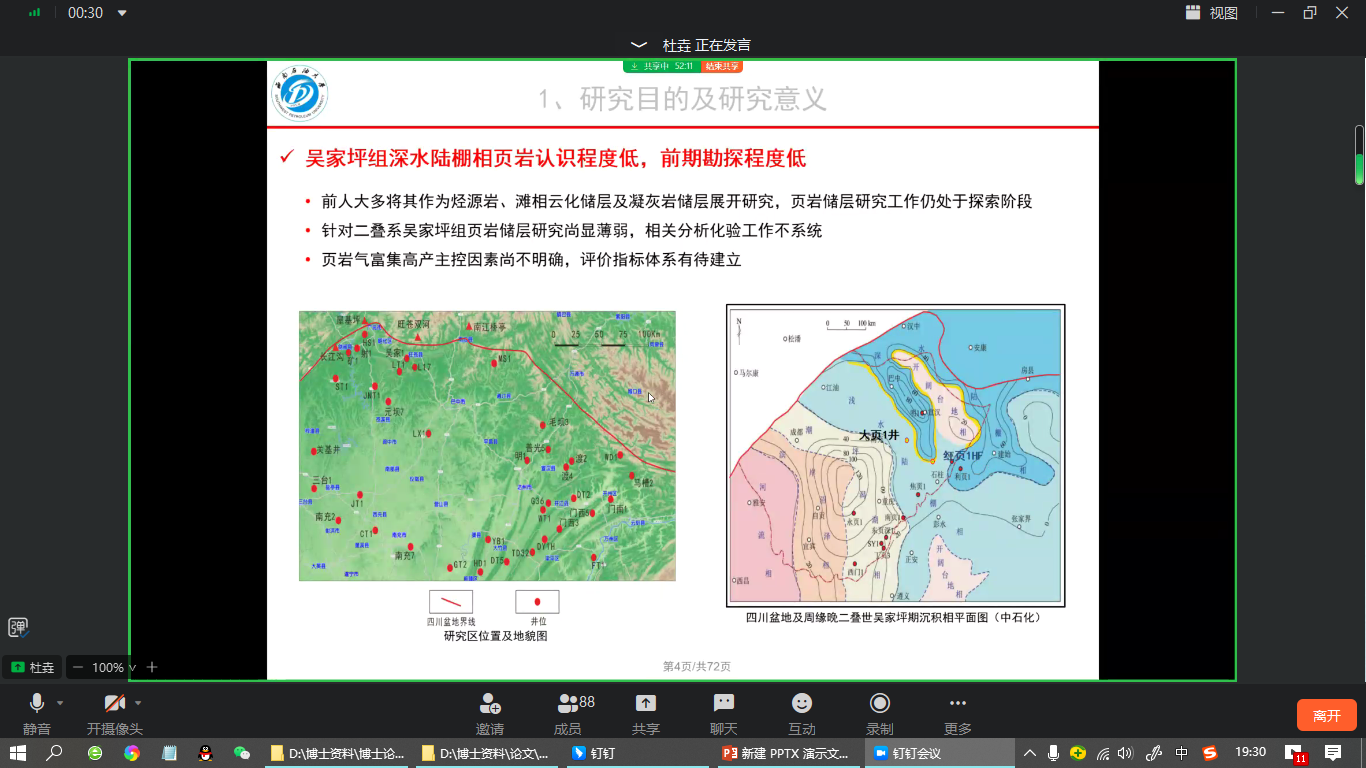The width and height of the screenshot is (1366, 768).
Task: Open the 更多 more options icon
Action: tap(957, 705)
